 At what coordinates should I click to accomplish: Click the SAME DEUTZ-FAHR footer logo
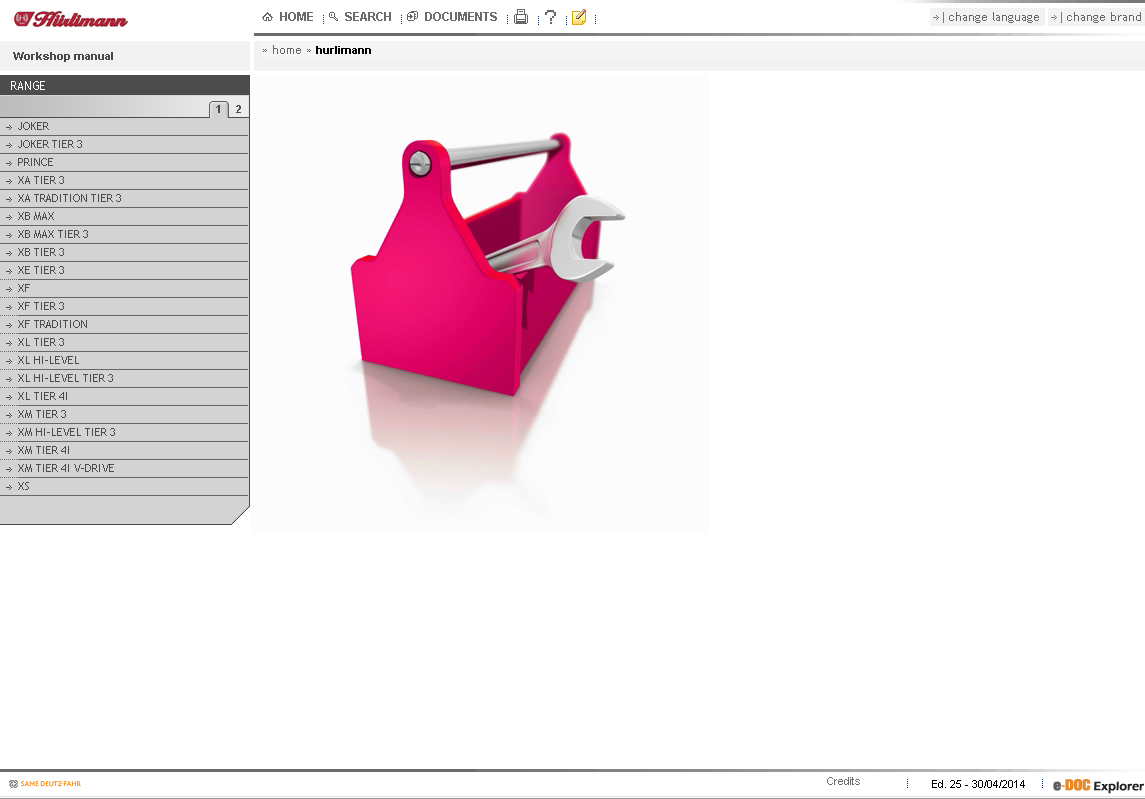pyautogui.click(x=45, y=784)
